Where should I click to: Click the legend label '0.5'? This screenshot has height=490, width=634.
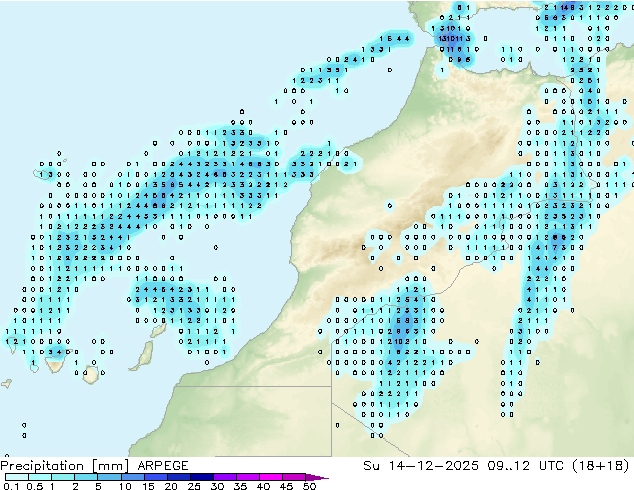coord(35,486)
